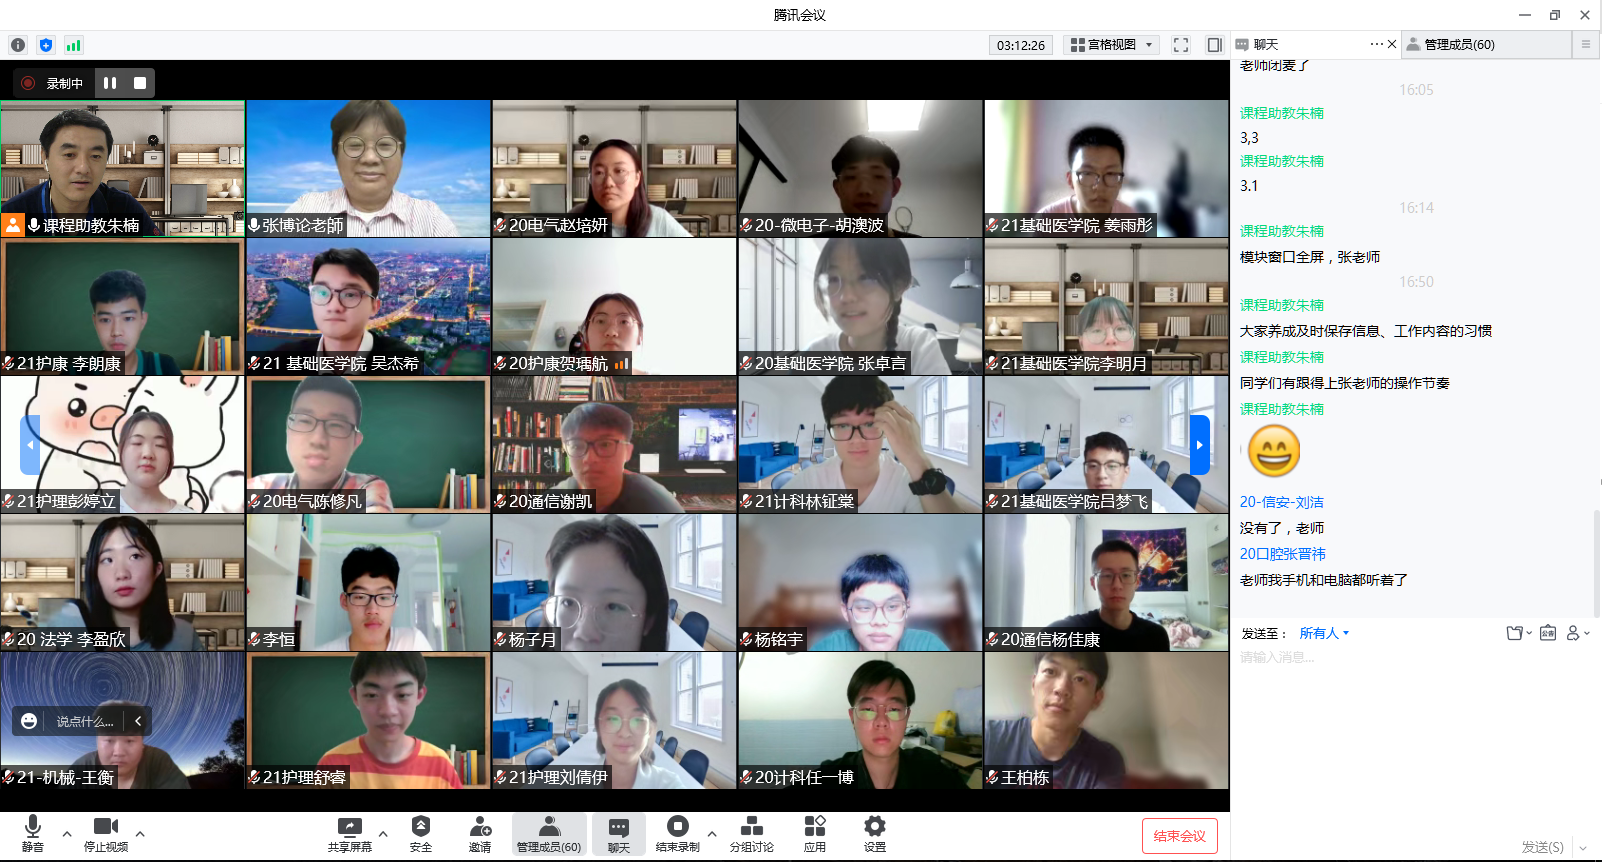Click the meeting info icon
Screen dimensions: 1602x862
[18, 45]
